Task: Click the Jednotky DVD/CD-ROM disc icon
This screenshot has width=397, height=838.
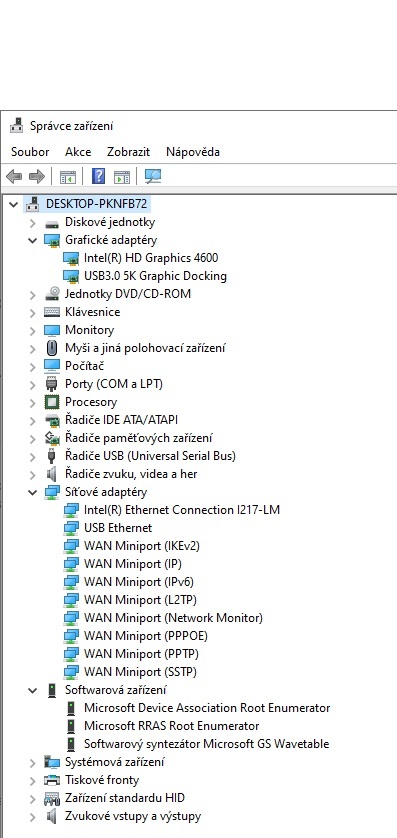Action: 52,294
